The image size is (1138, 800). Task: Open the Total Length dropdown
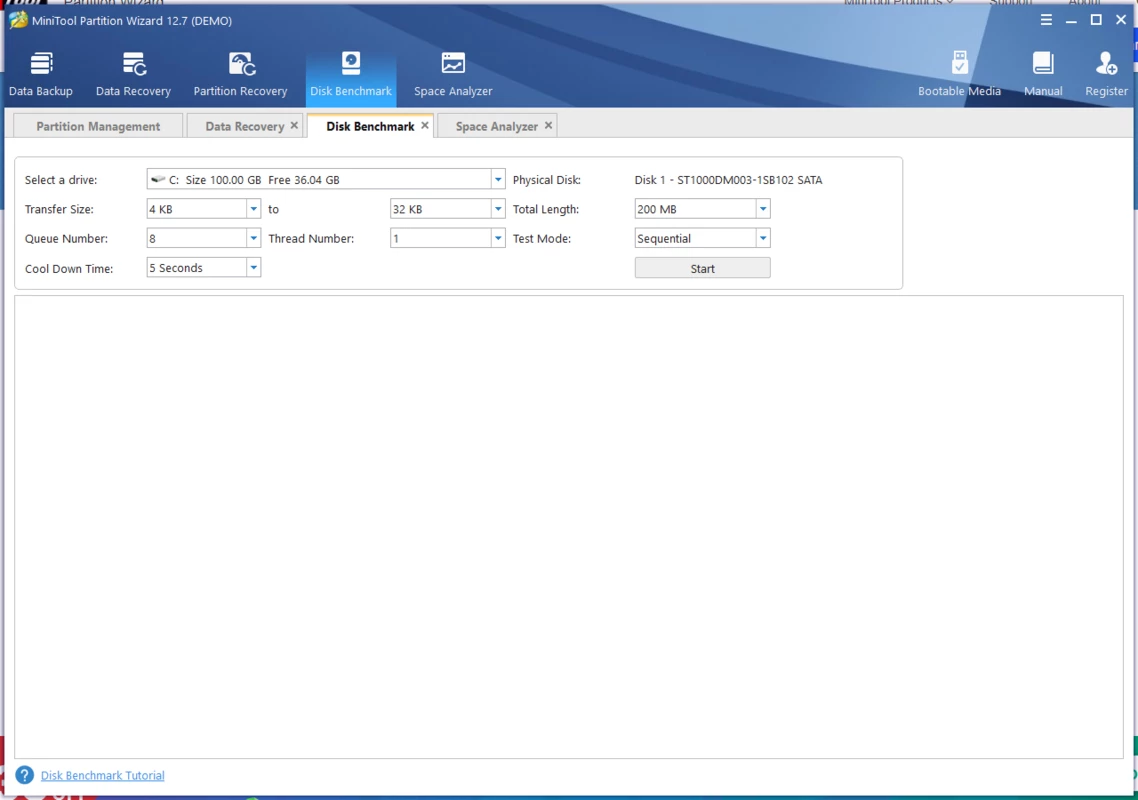[762, 209]
